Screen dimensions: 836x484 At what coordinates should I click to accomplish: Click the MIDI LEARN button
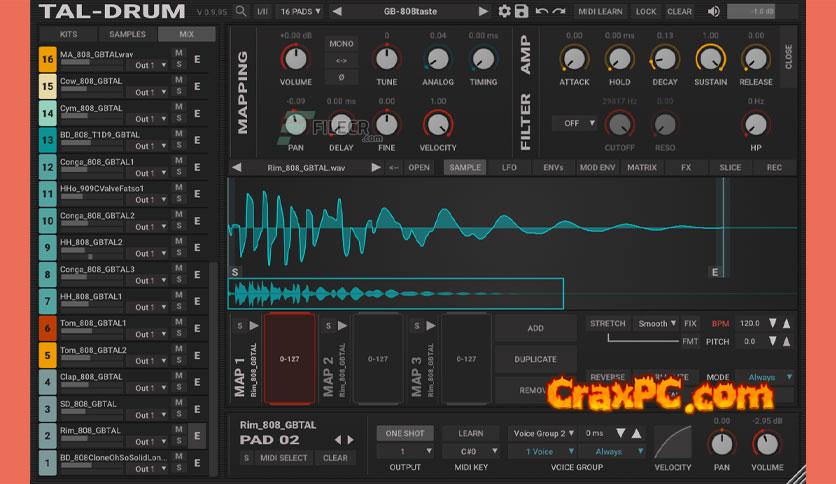pyautogui.click(x=600, y=12)
